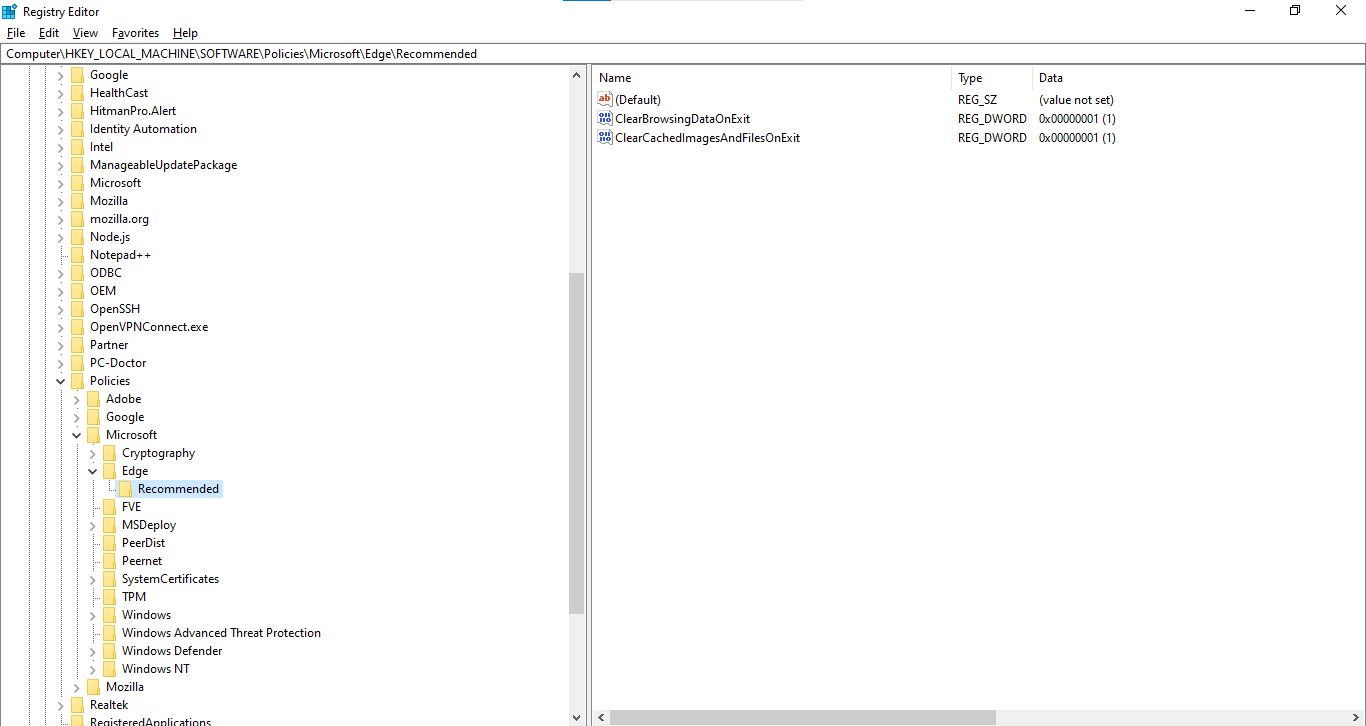The image size is (1366, 726).
Task: Click the tree pane scroll down arrow
Action: 576,717
